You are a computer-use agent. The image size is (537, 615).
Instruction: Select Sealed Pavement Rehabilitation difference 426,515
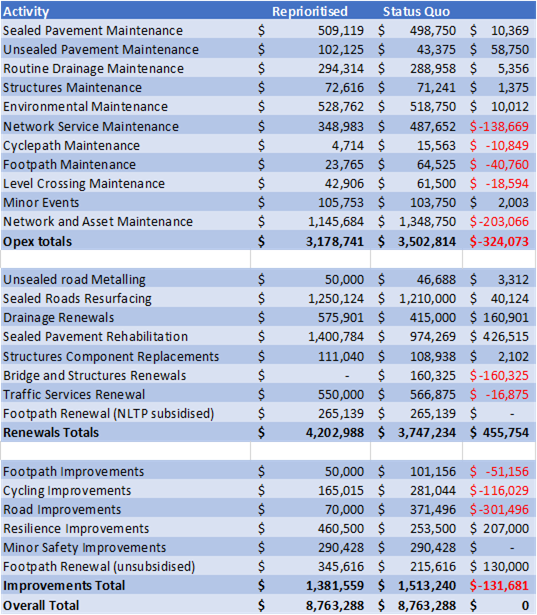[x=506, y=337]
